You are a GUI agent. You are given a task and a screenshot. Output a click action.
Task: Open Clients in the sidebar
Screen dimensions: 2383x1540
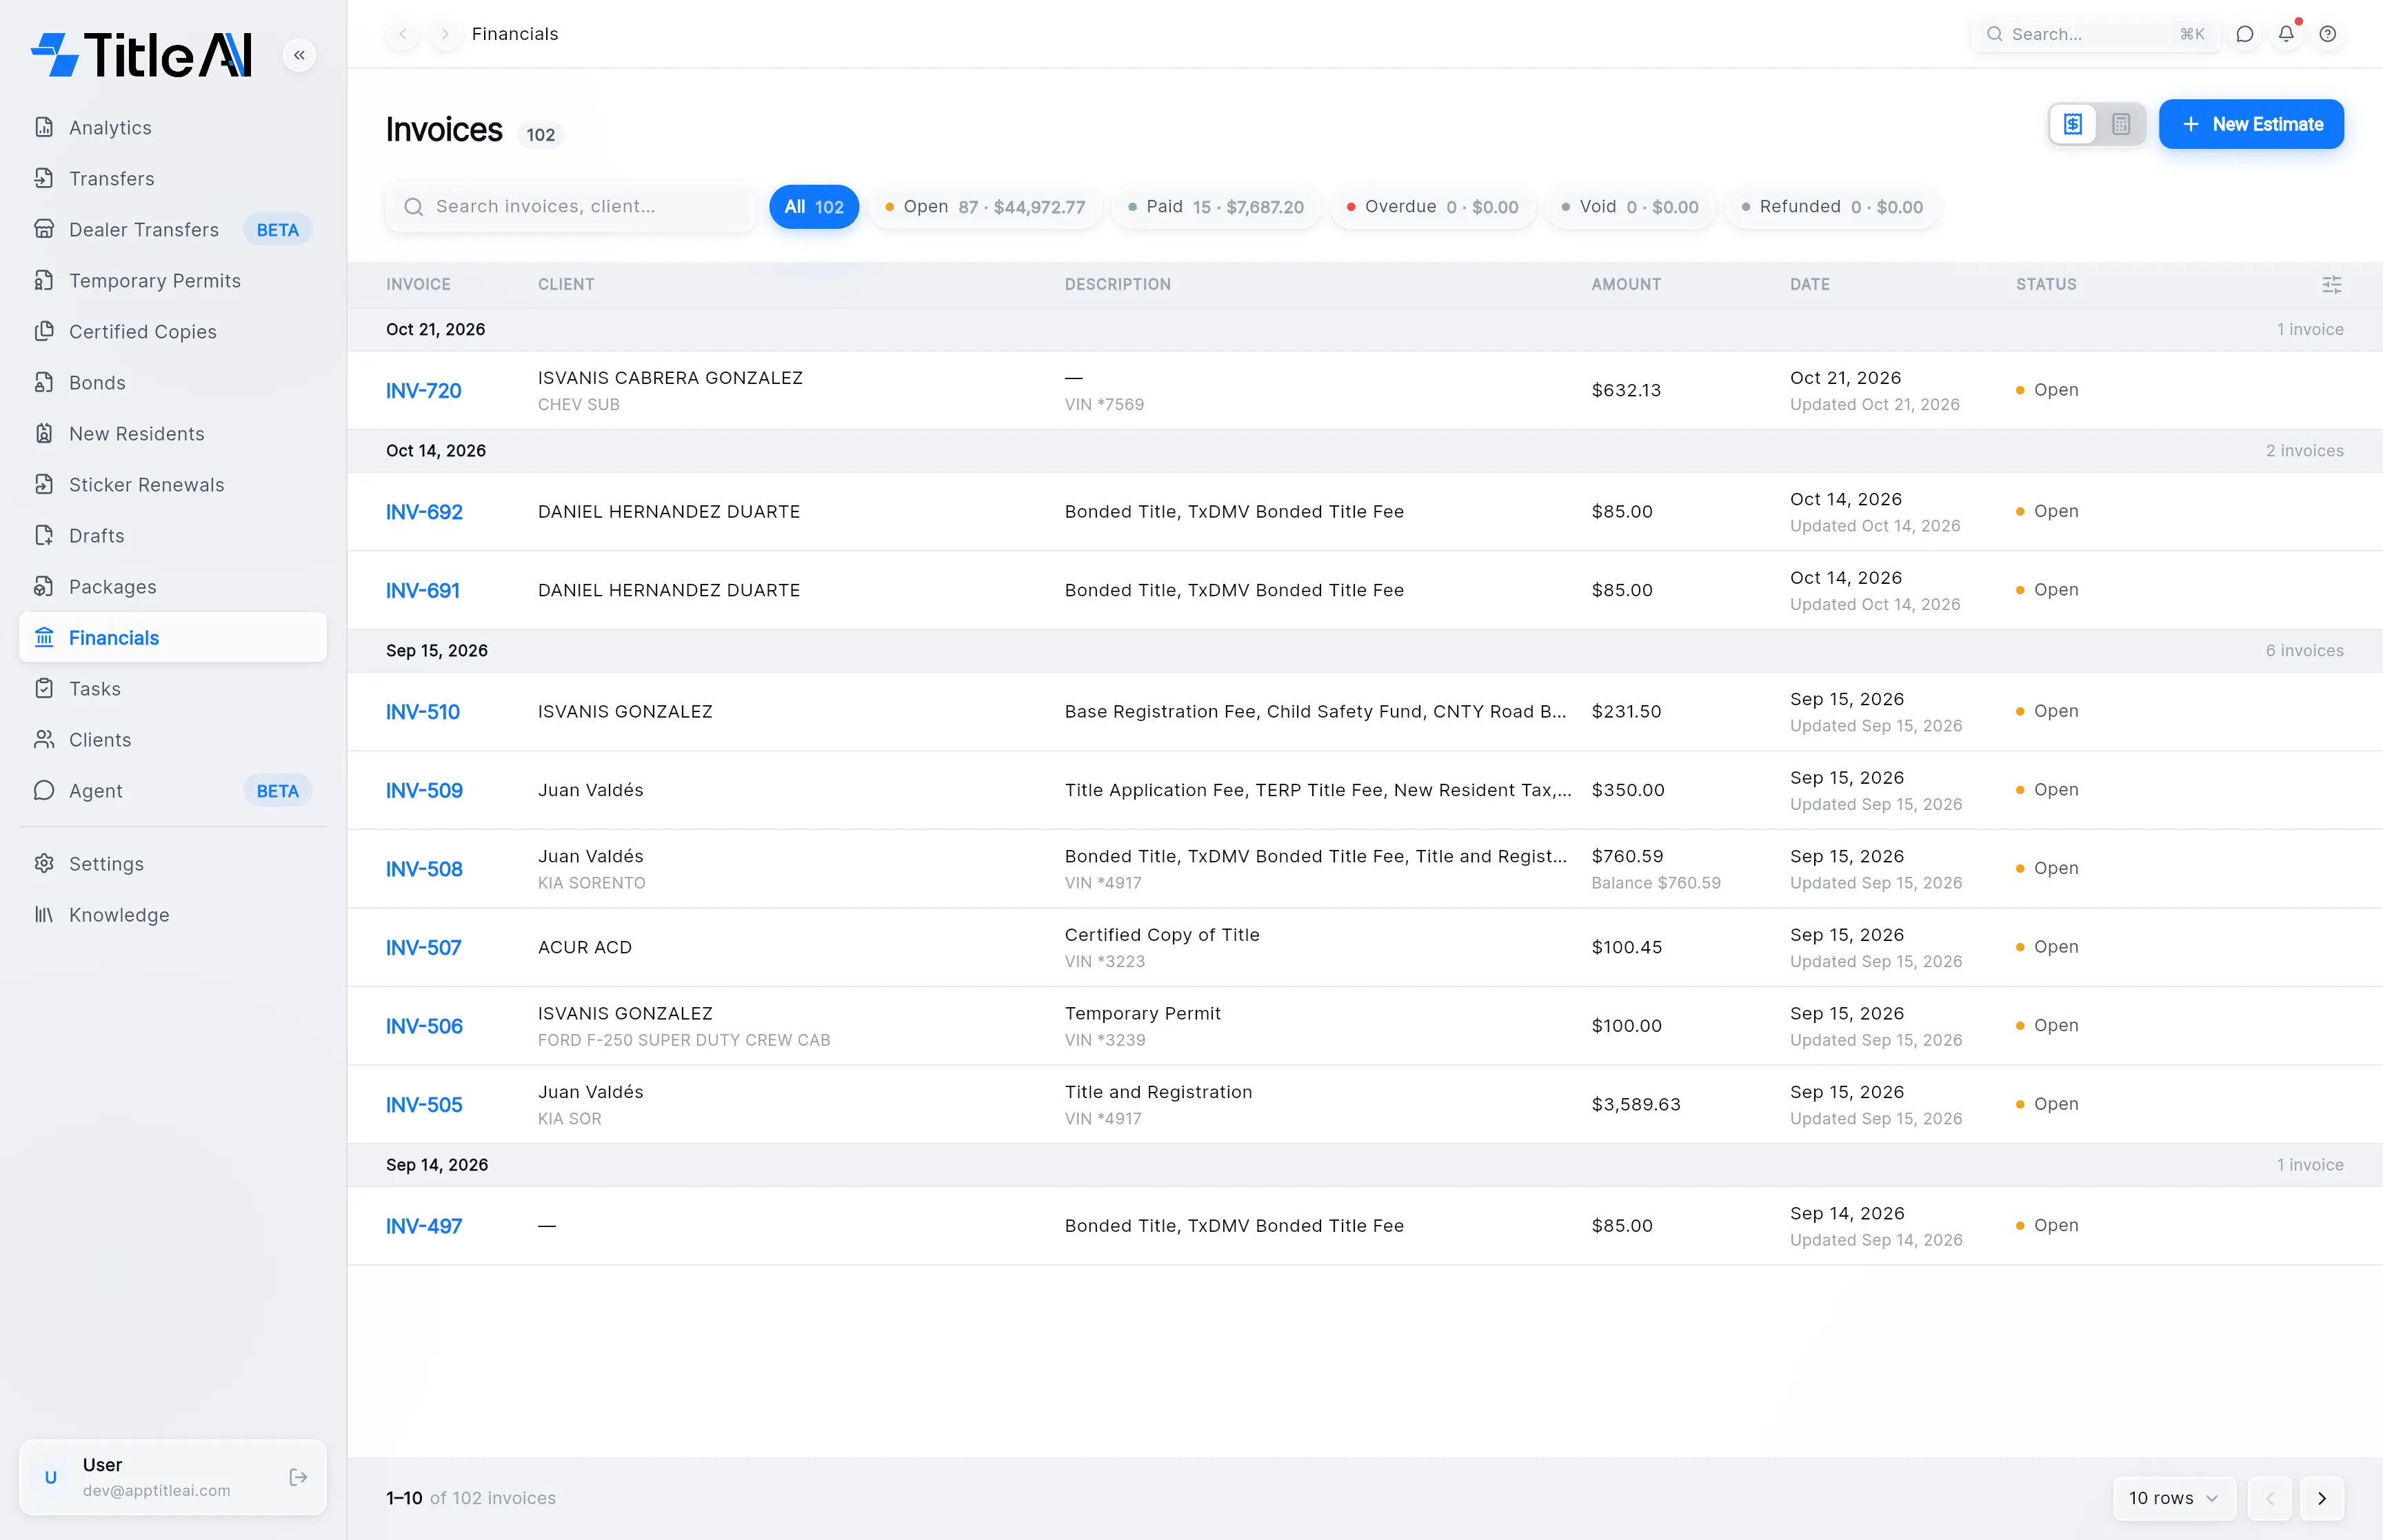(x=173, y=740)
